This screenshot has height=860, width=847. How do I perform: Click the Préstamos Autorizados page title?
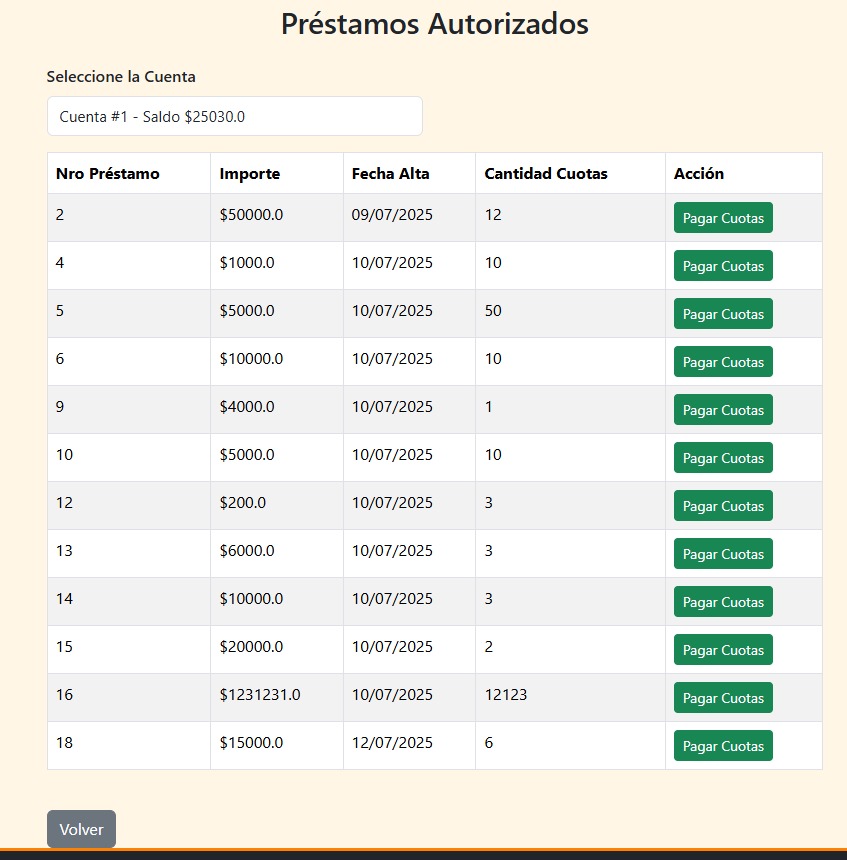(434, 24)
